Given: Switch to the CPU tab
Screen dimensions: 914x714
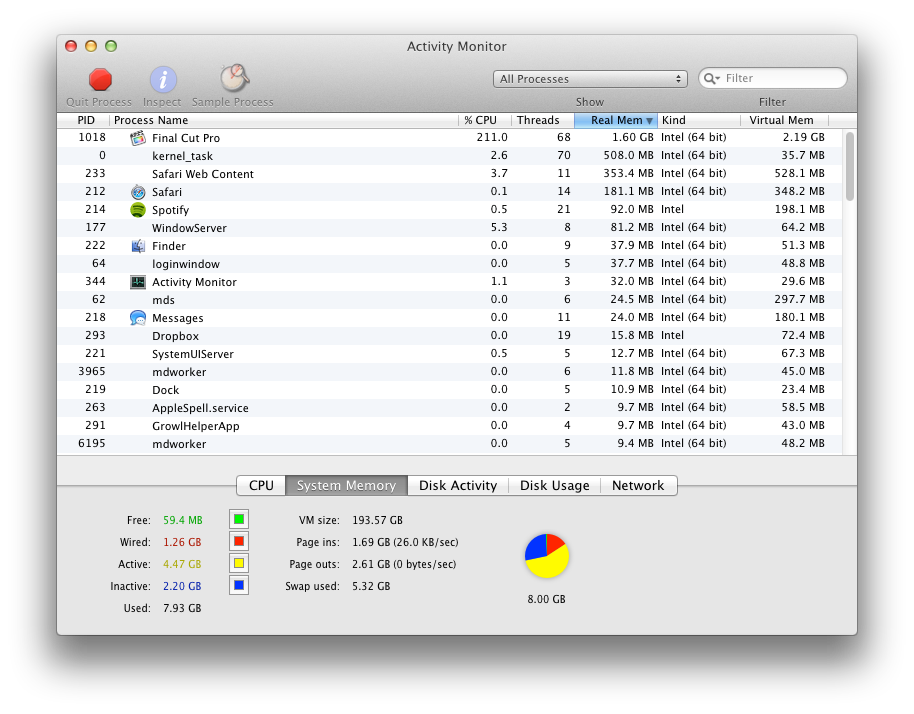Looking at the screenshot, I should click(x=261, y=486).
